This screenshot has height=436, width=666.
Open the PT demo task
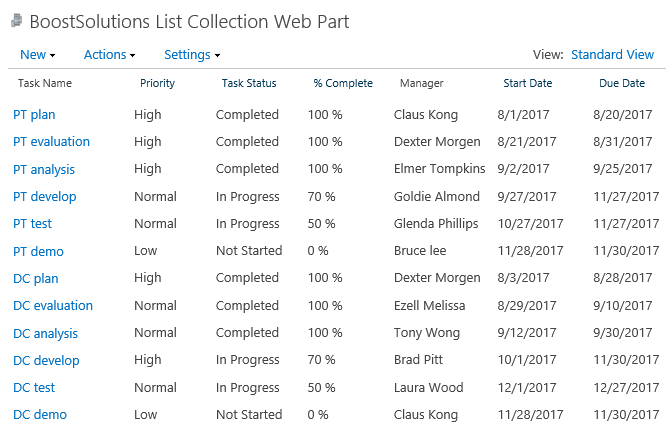coord(38,252)
